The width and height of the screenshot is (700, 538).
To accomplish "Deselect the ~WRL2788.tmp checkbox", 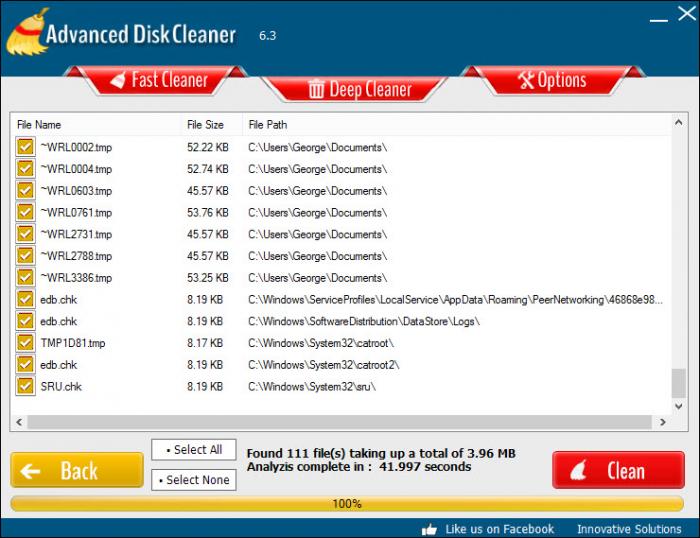I will (x=25, y=256).
